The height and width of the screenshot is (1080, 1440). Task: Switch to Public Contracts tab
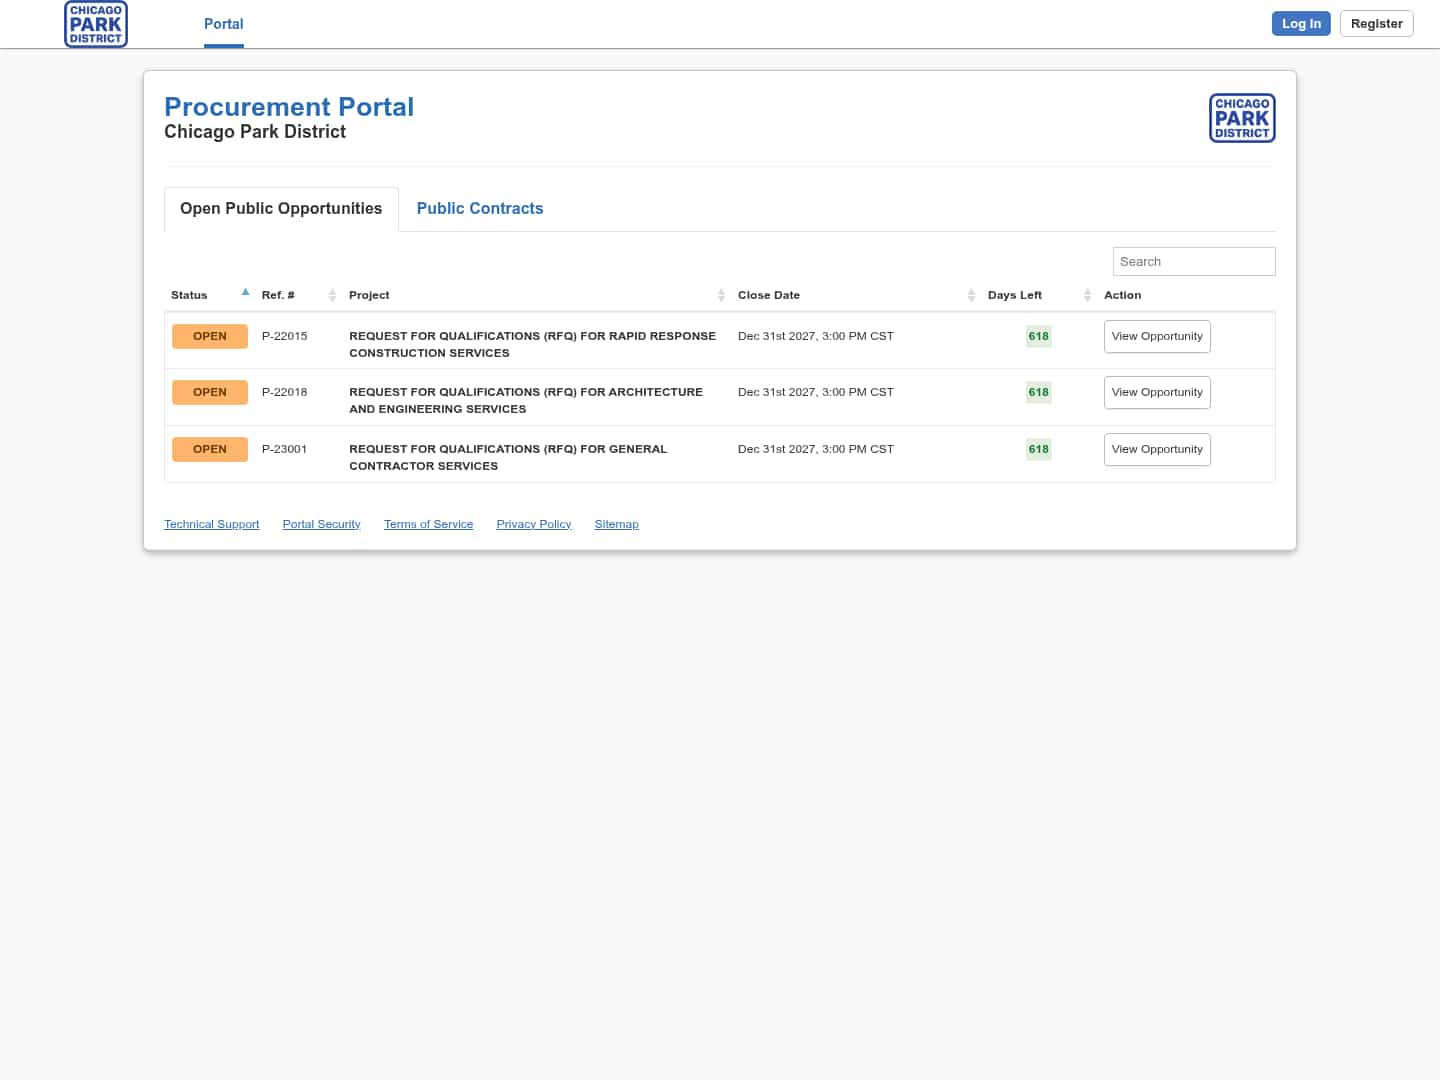tap(480, 209)
